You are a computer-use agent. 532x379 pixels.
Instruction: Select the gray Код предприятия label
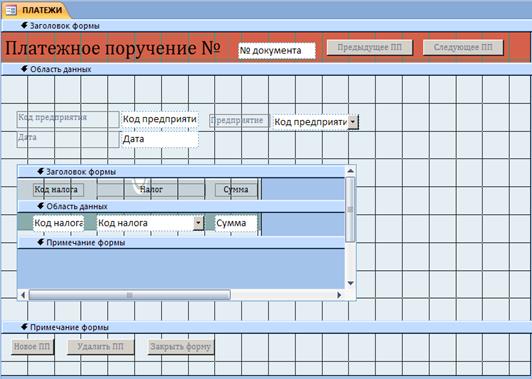pos(68,119)
